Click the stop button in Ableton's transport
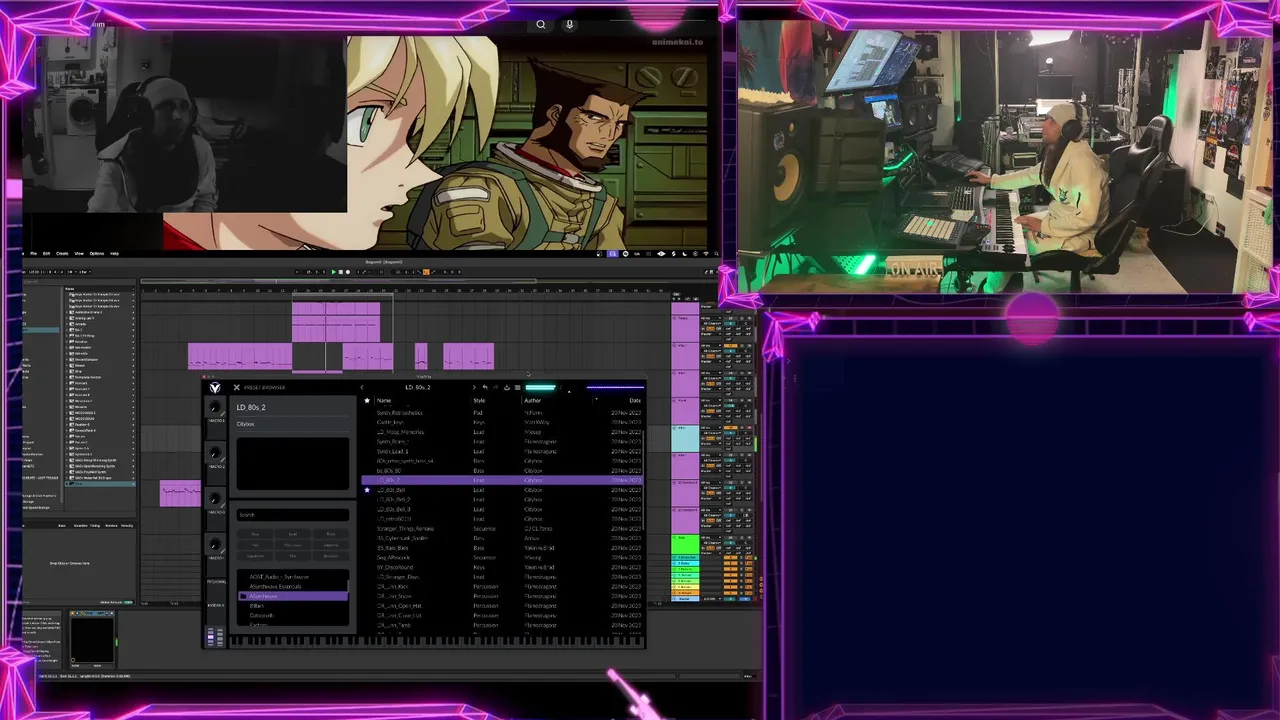 [x=341, y=272]
